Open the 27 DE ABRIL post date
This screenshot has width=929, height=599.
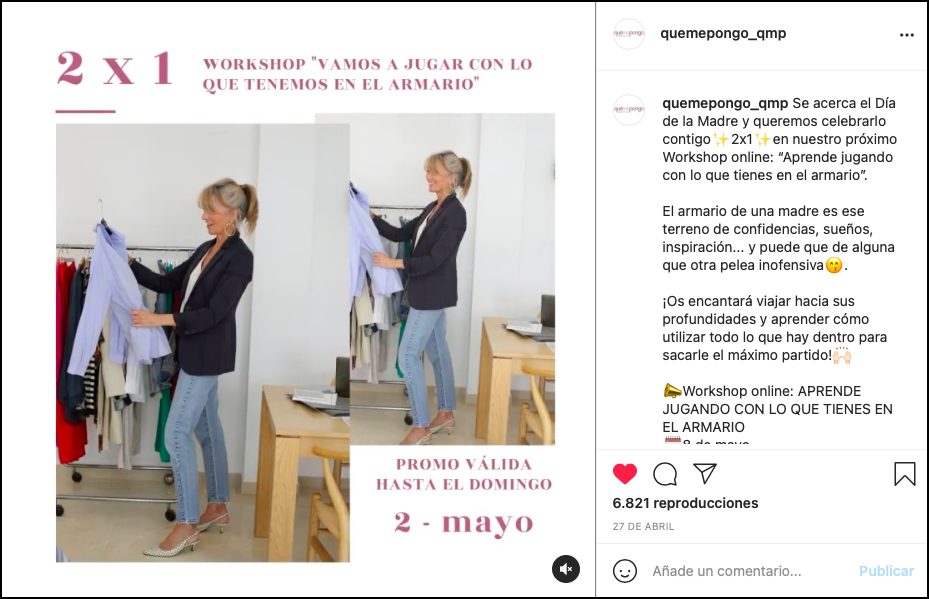643,526
